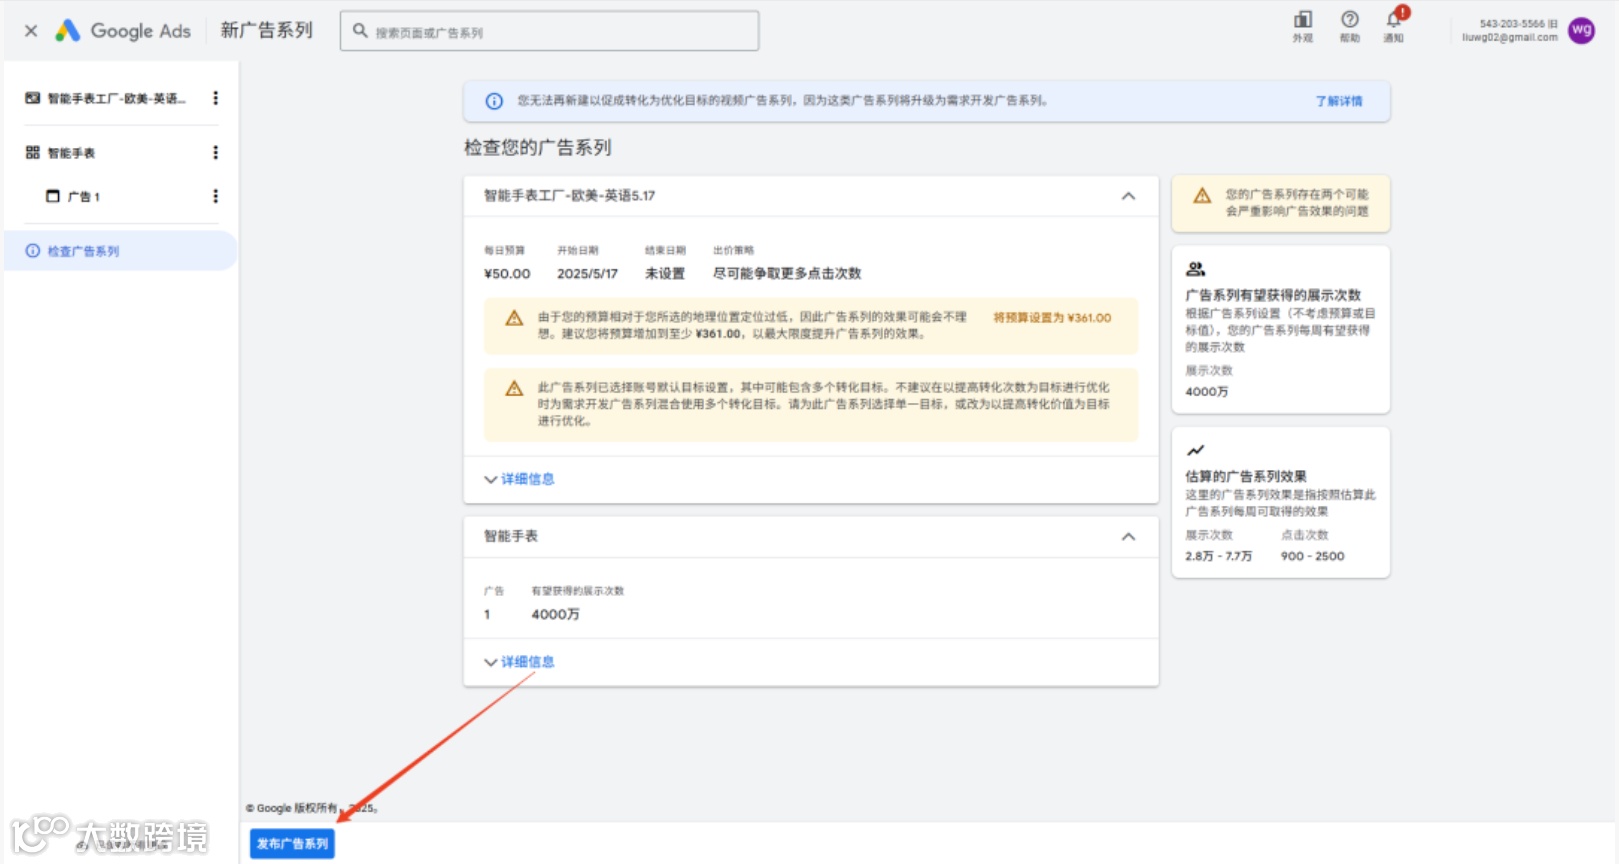Expand 详细信息 under campaign warnings

519,479
